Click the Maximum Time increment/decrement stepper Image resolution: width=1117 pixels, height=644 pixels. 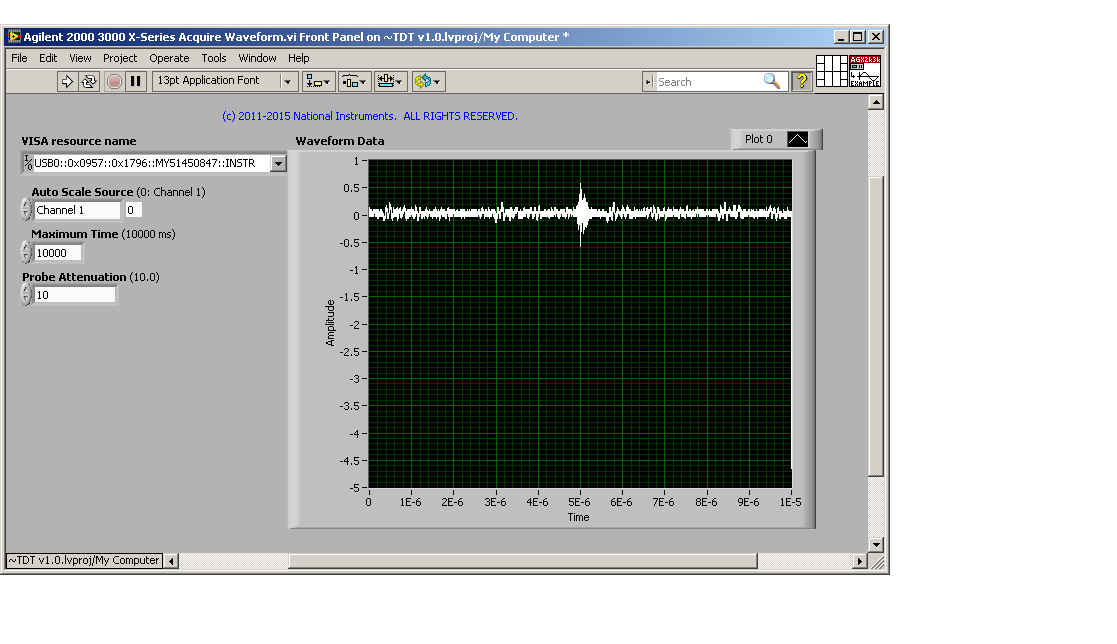pos(26,252)
